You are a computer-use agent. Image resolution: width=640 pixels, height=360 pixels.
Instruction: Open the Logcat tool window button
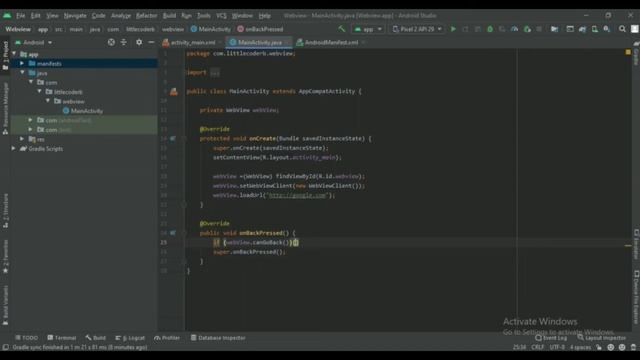click(130, 338)
